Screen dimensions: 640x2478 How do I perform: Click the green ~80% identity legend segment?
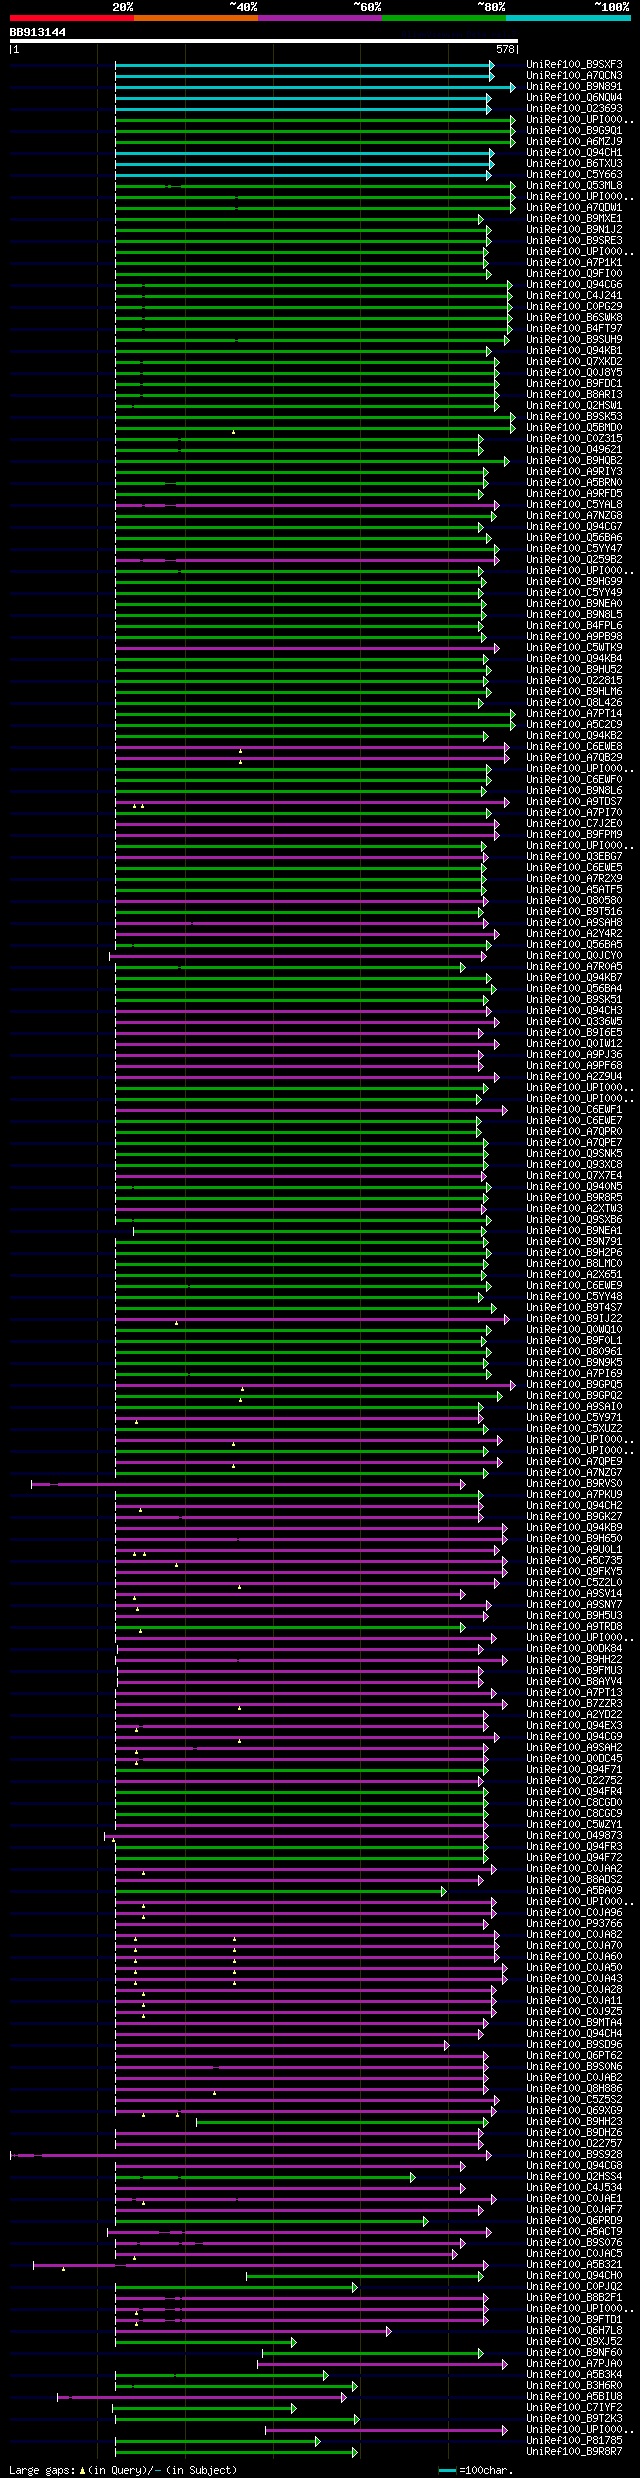click(443, 17)
